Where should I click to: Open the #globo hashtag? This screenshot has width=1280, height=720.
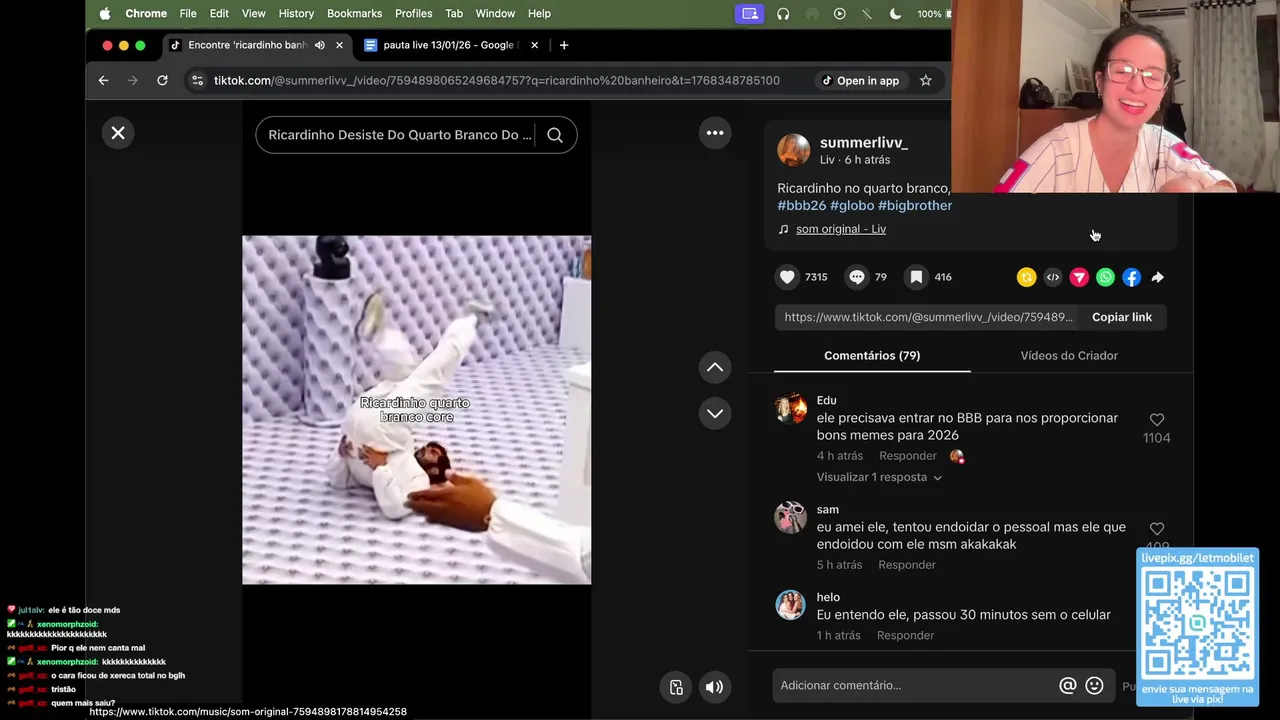852,205
